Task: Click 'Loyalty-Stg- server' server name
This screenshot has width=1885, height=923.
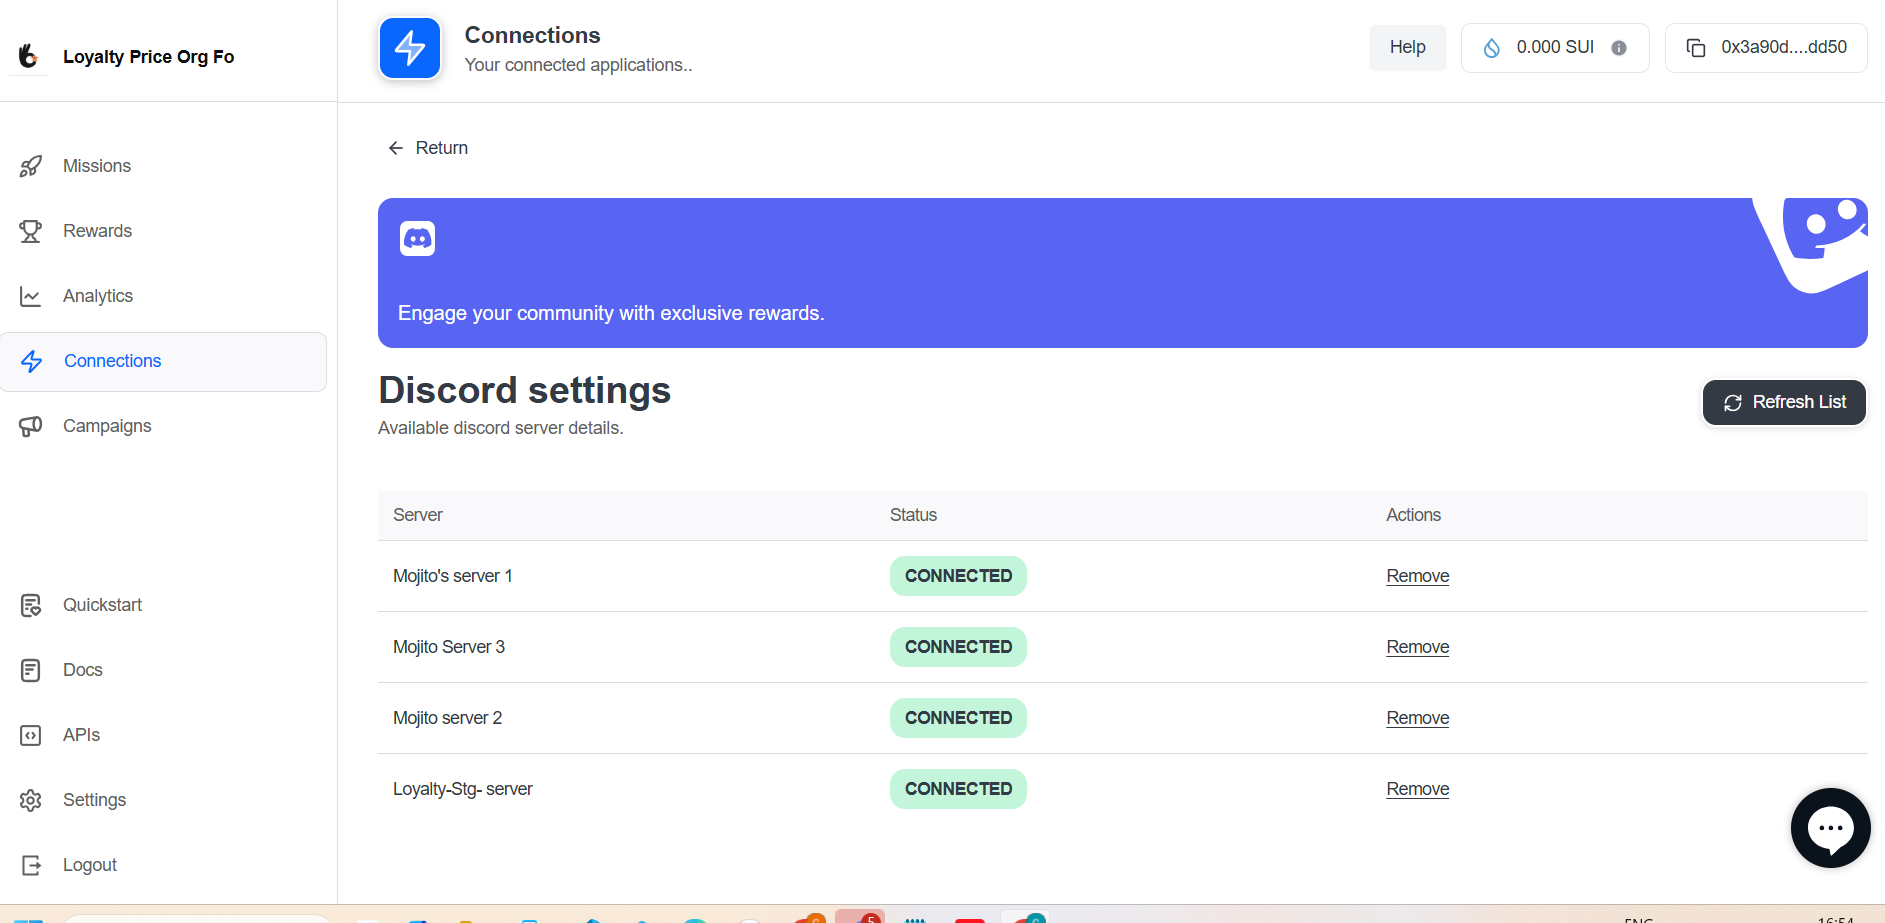Action: pyautogui.click(x=463, y=789)
